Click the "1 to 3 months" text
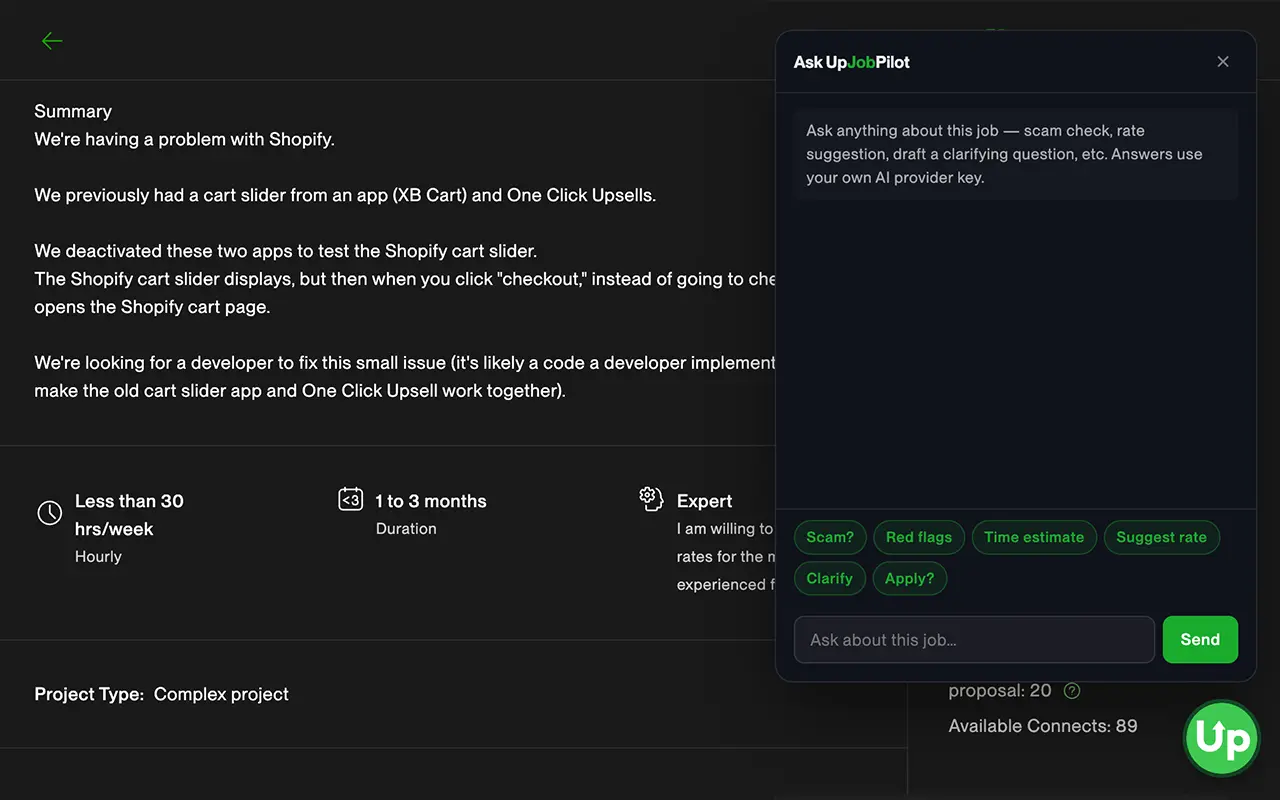 [x=431, y=501]
